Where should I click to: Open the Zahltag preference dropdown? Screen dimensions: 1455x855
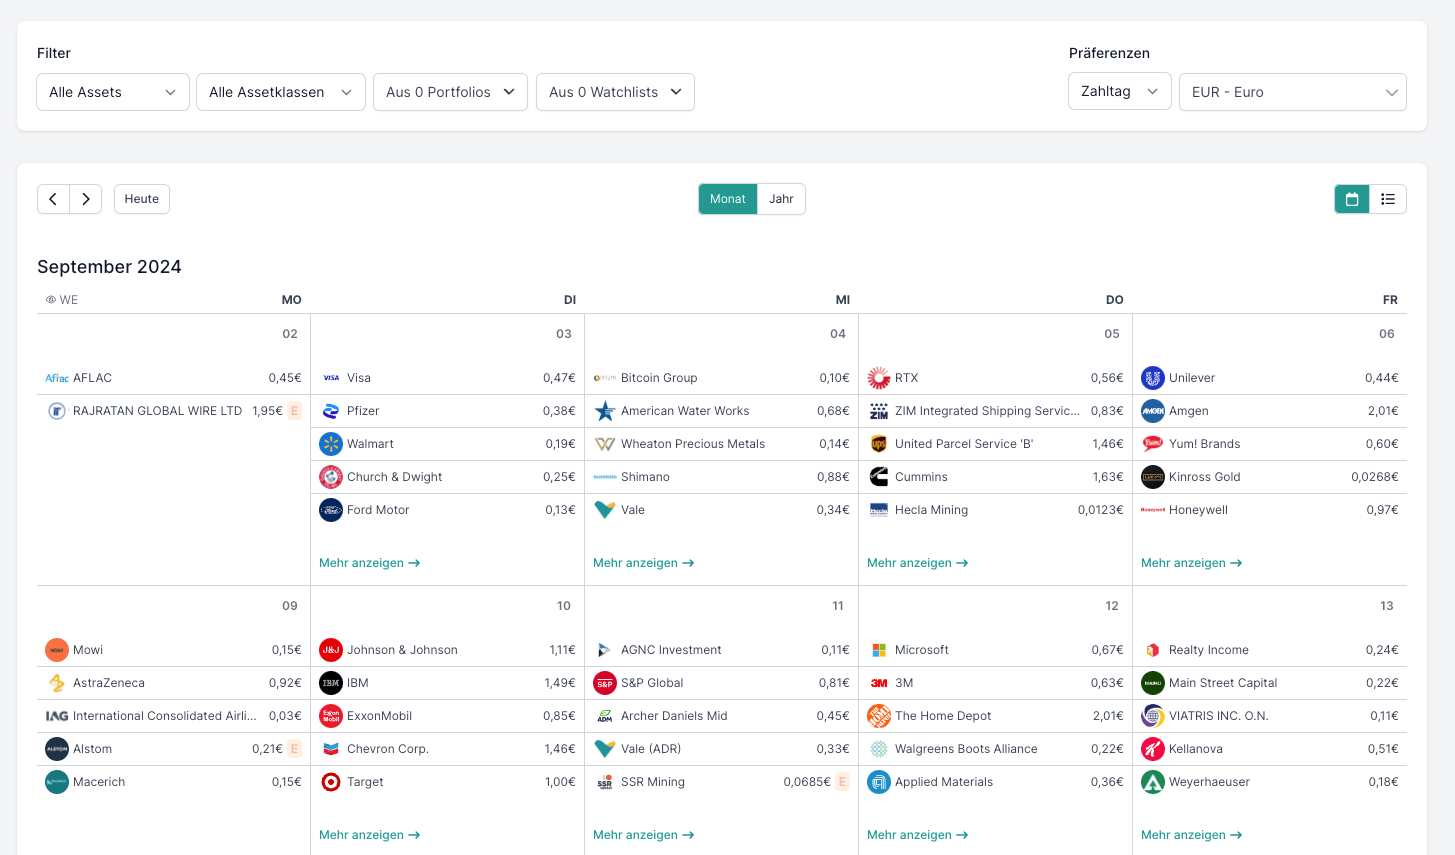tap(1120, 91)
